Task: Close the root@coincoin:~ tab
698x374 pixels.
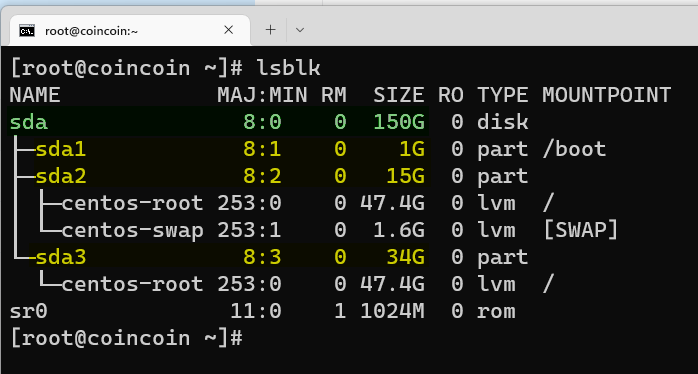Action: [x=228, y=30]
